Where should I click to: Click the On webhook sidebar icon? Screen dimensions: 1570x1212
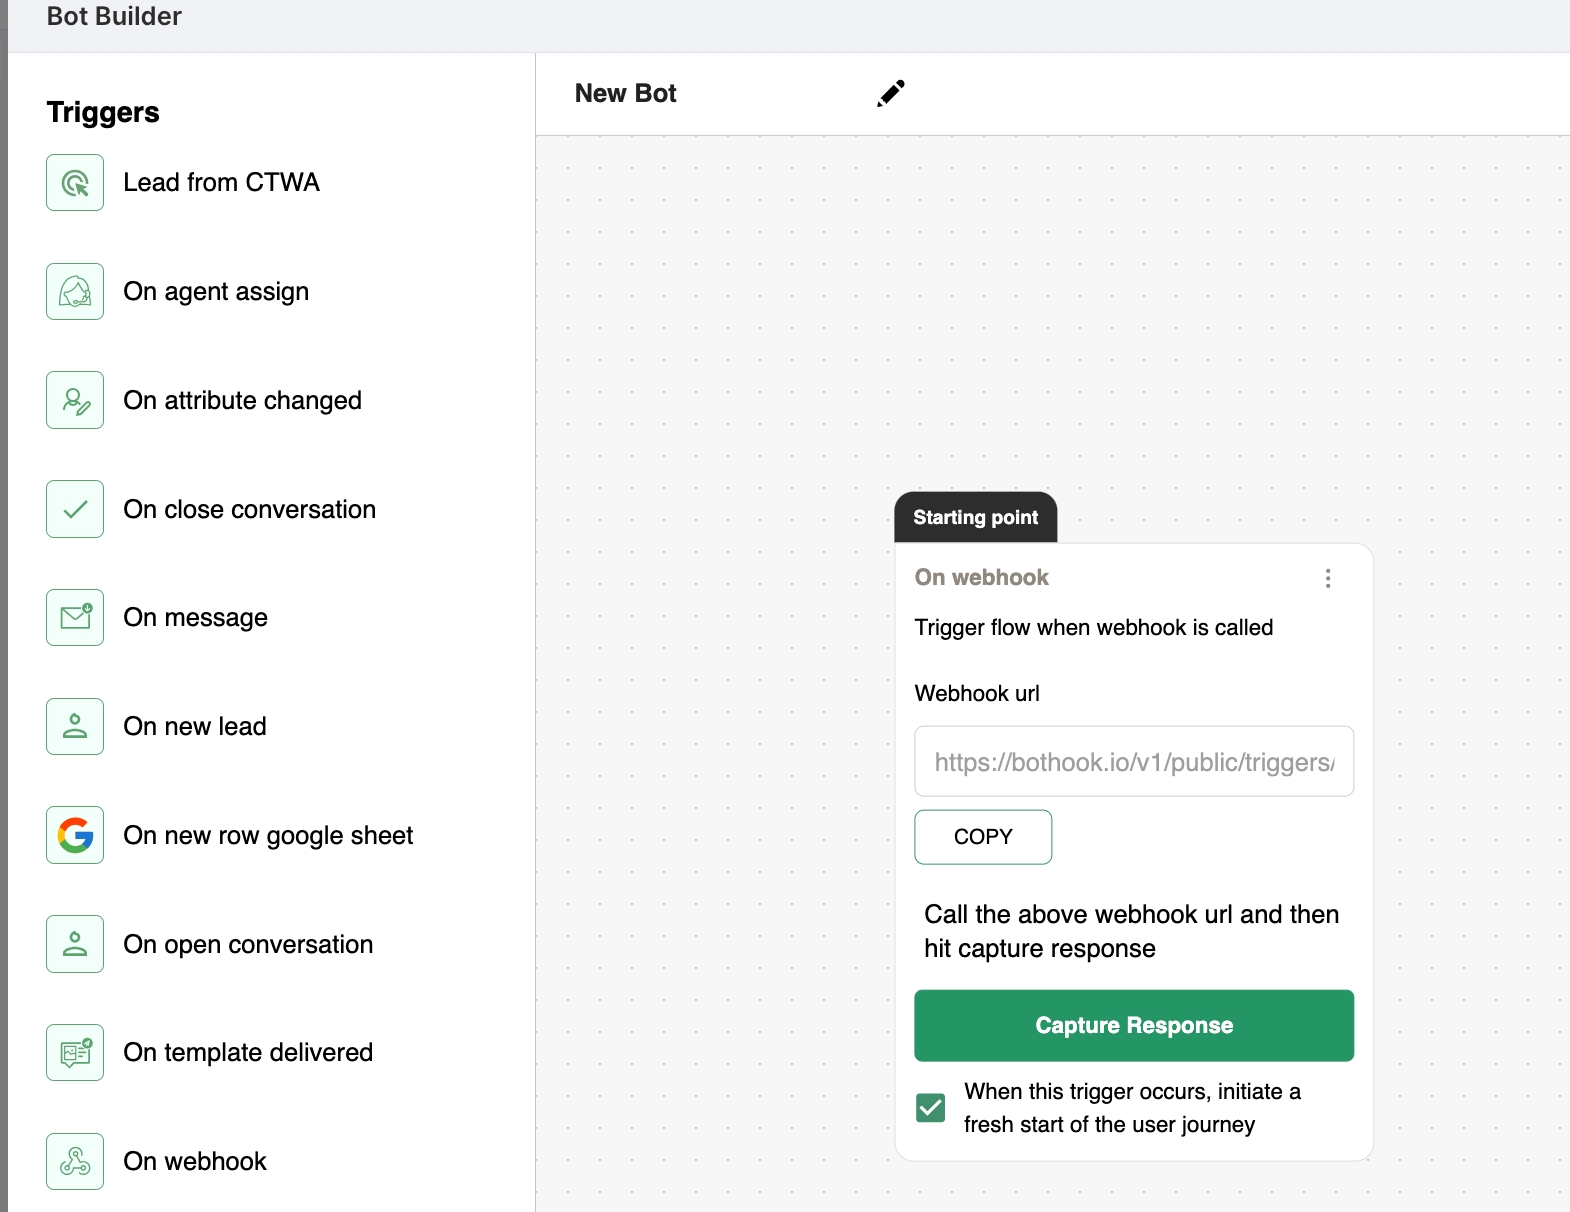pos(75,1161)
